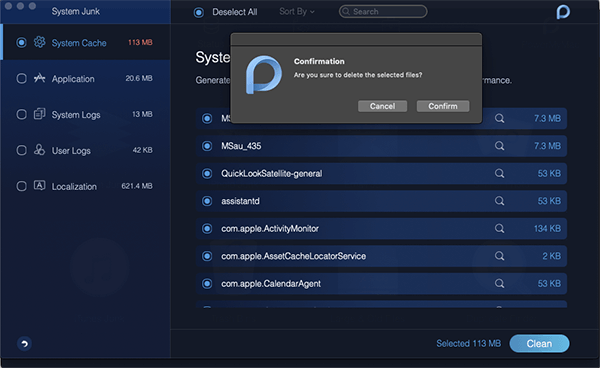Click the com.apple.CalendarAgent file name
Screen dimensions: 600x368
271,283
